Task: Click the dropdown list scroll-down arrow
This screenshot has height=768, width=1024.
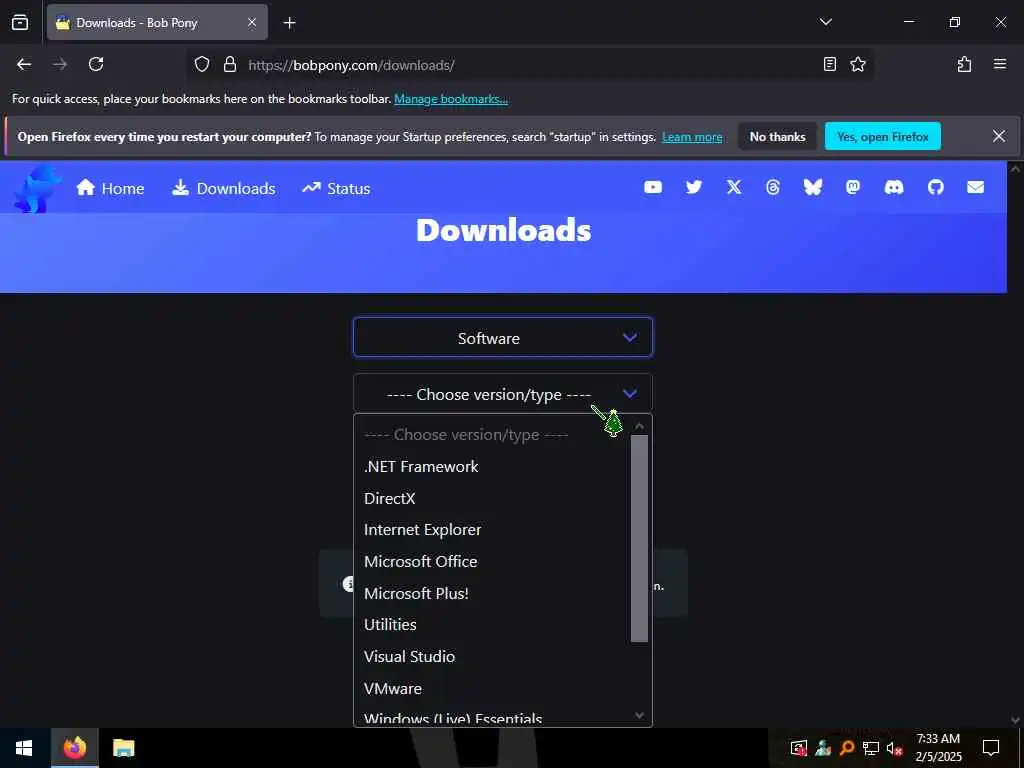Action: click(639, 716)
